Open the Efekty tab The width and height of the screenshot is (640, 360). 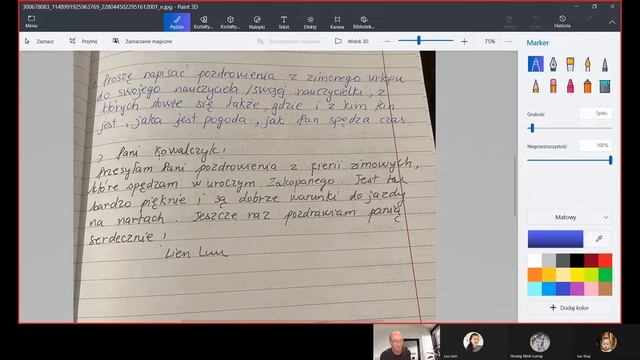click(x=310, y=22)
